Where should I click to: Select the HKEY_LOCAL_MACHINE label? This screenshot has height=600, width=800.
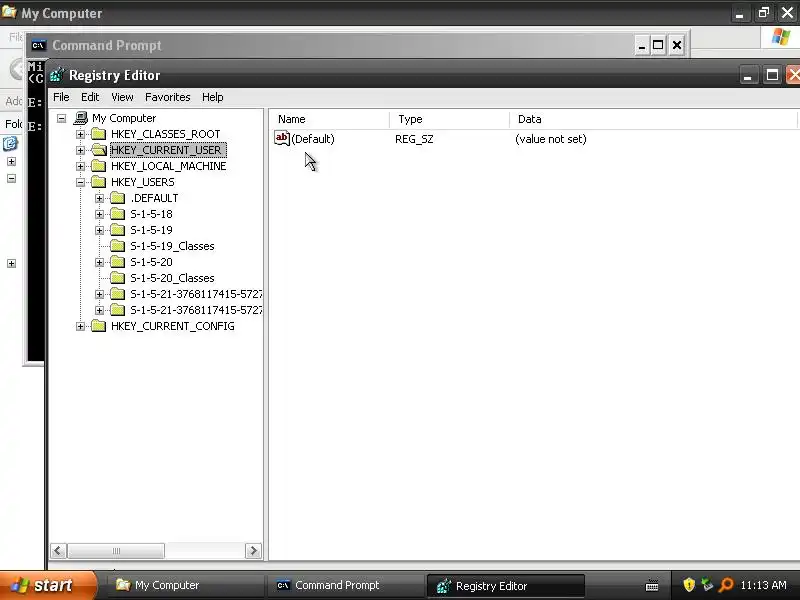pos(168,166)
